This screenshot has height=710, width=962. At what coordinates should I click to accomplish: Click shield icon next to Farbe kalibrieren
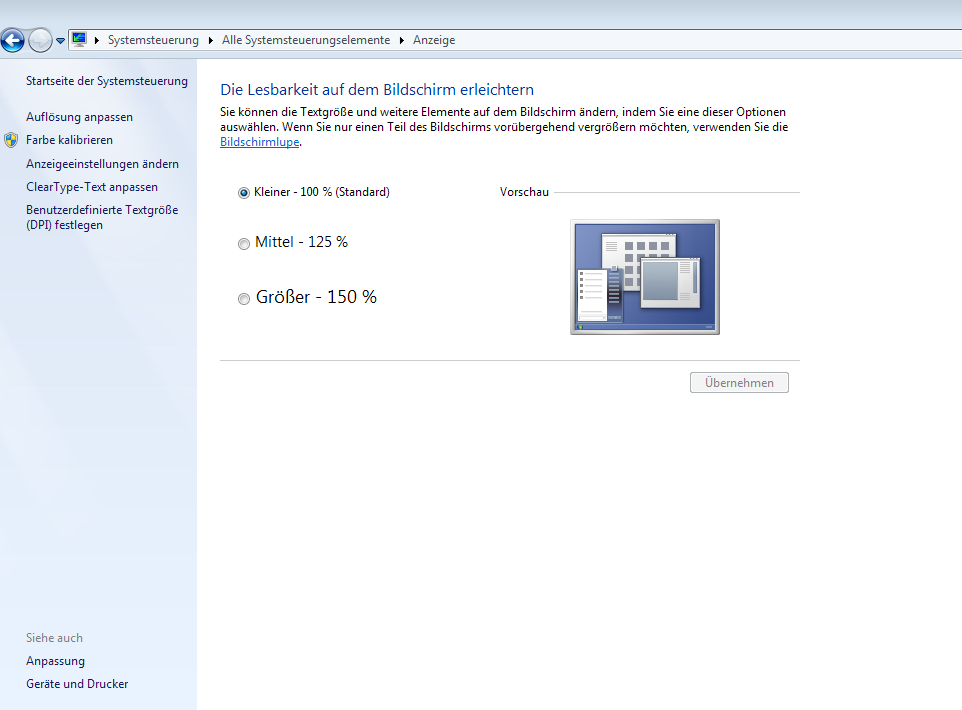[x=11, y=140]
